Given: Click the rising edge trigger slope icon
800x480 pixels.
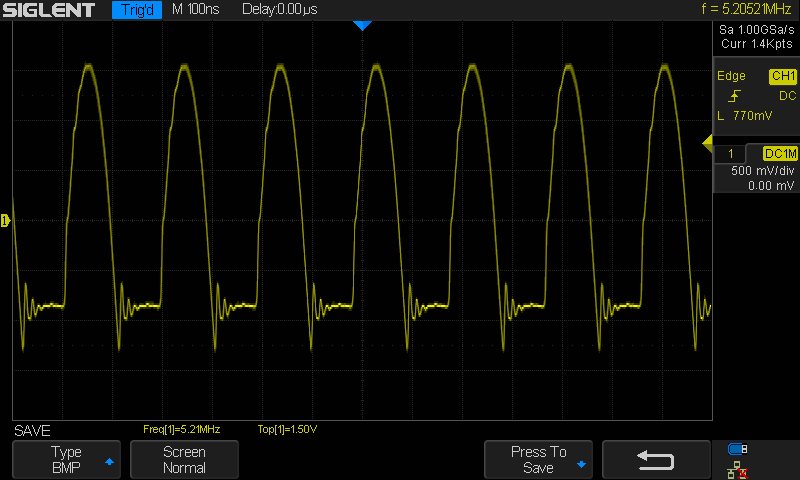Looking at the screenshot, I should pyautogui.click(x=735, y=96).
